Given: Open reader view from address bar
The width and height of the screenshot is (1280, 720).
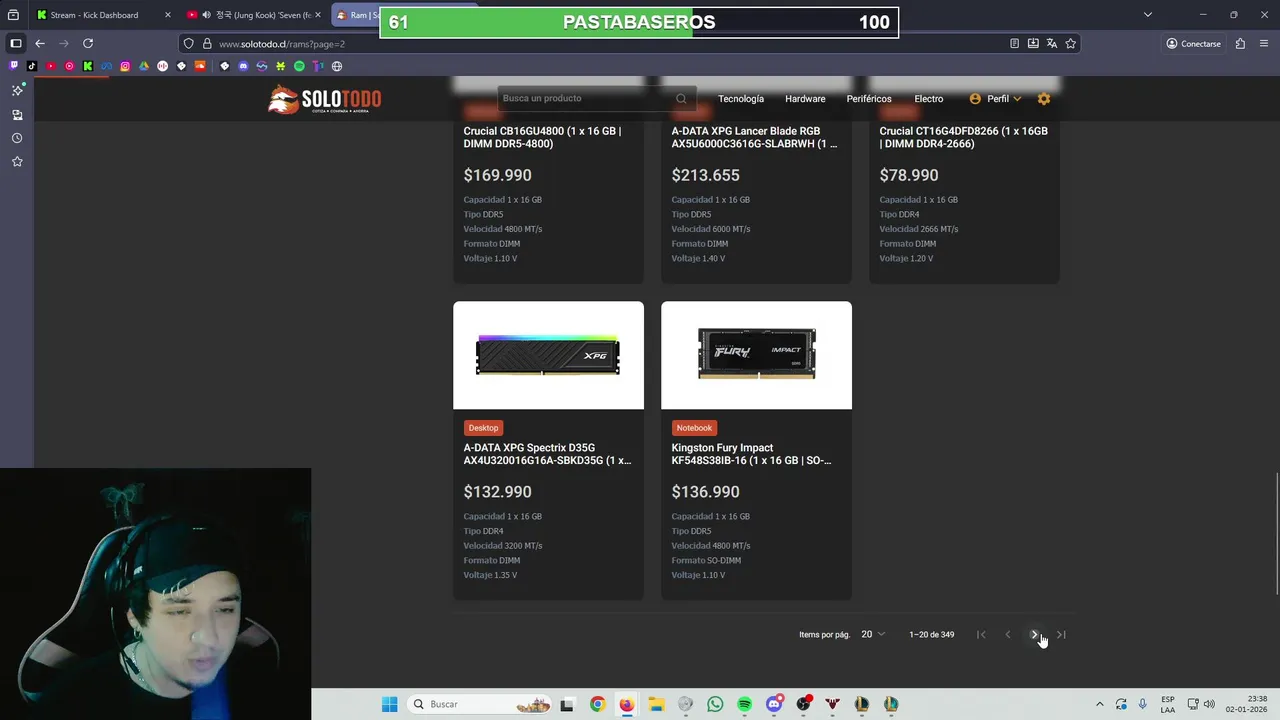Looking at the screenshot, I should [x=1014, y=43].
